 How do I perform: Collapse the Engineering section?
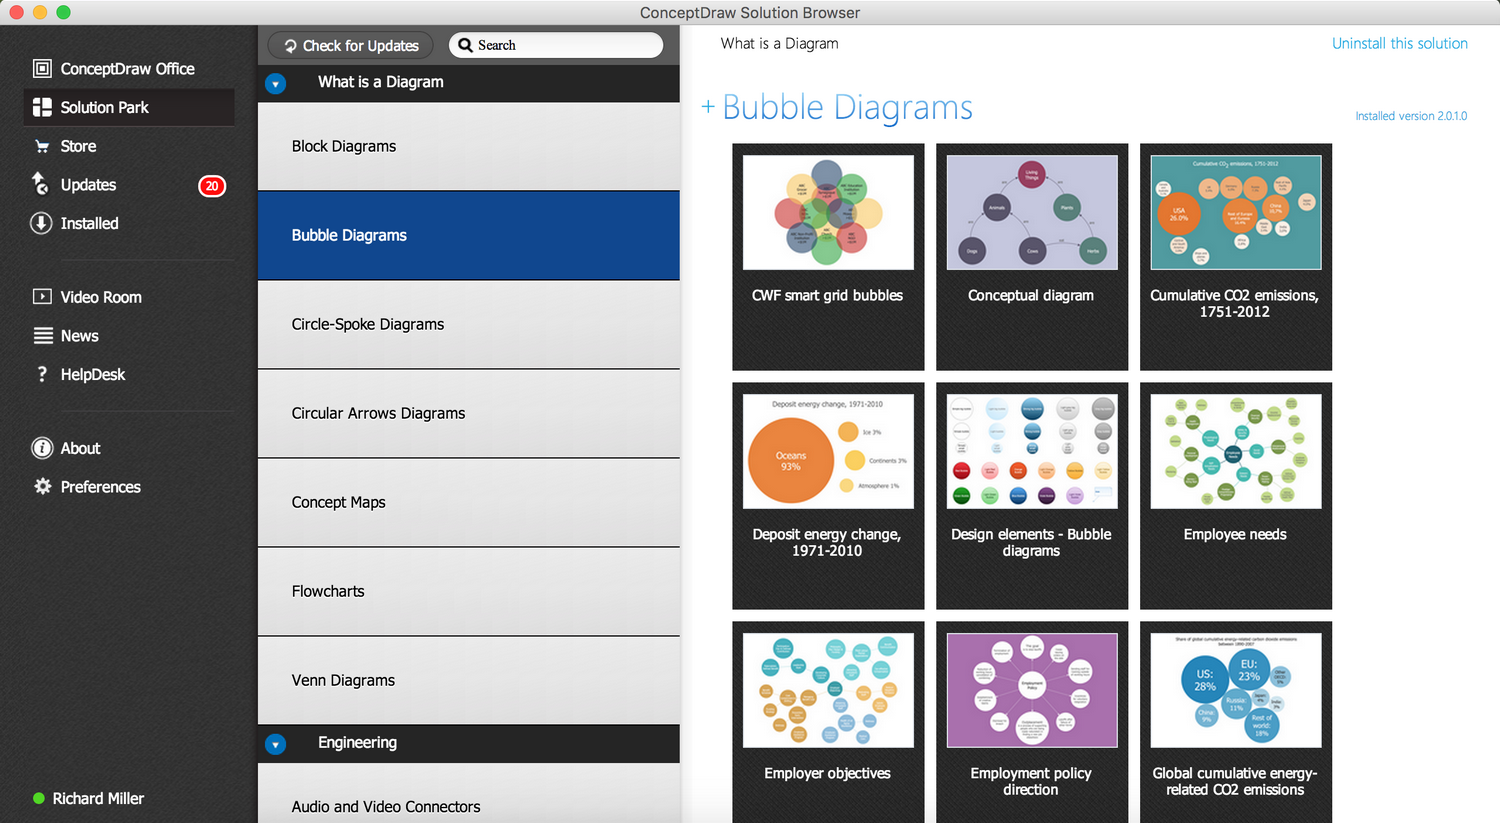[x=275, y=743]
